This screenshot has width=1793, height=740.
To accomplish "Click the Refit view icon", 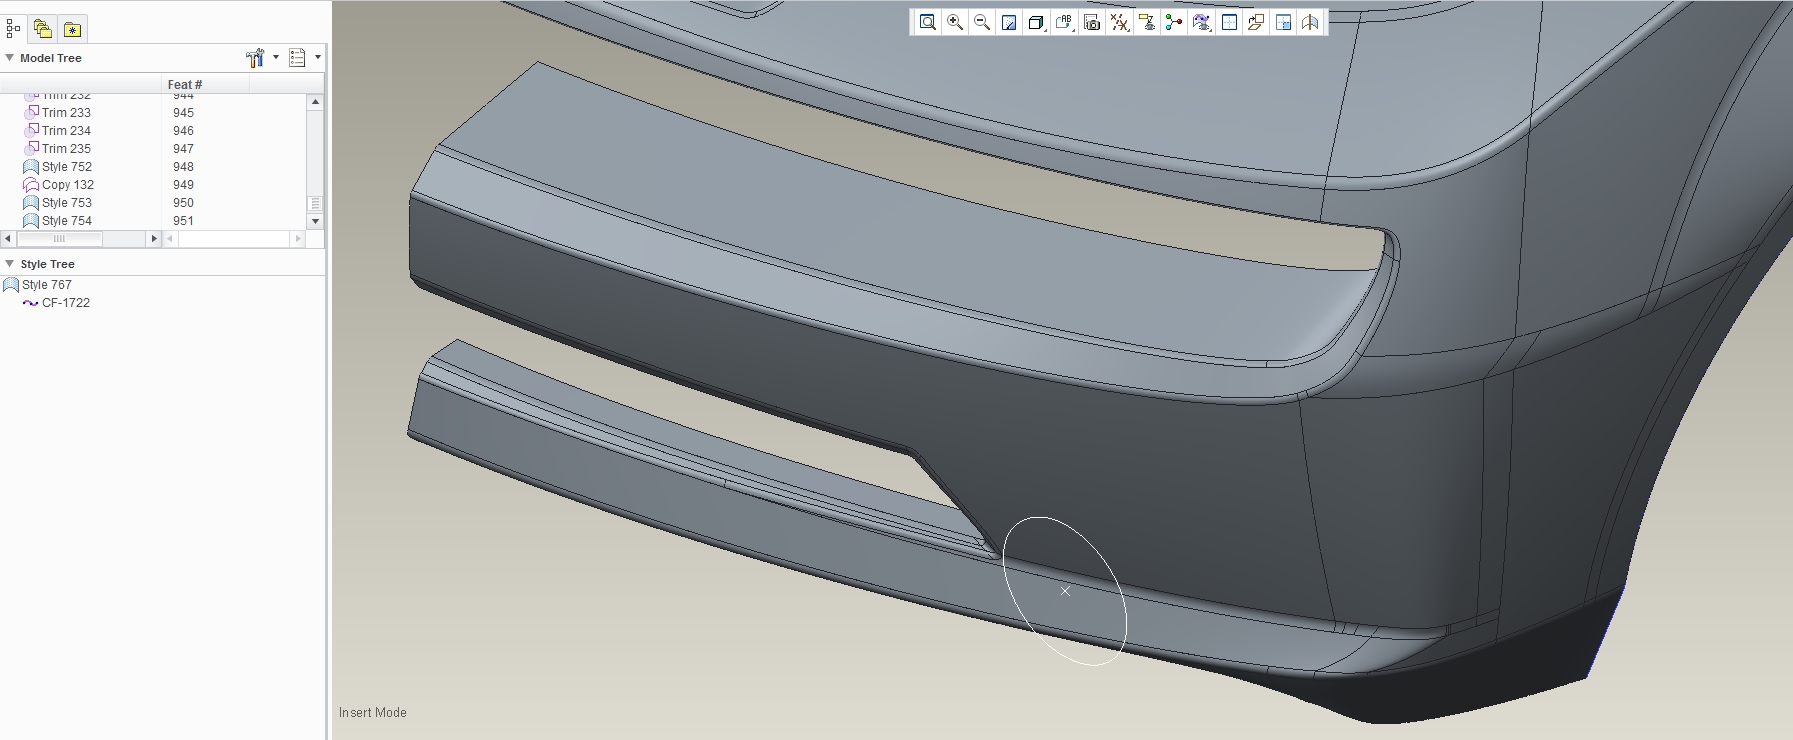I will click(x=928, y=22).
